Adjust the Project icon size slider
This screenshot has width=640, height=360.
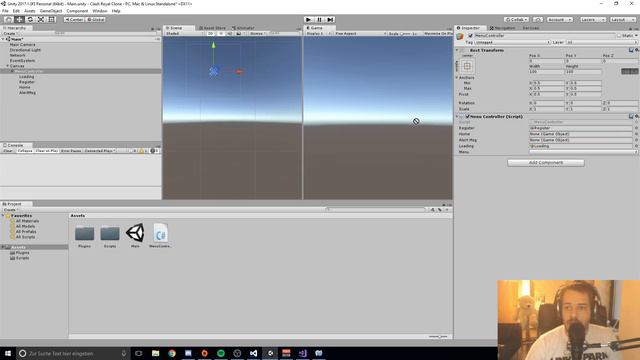[438, 337]
